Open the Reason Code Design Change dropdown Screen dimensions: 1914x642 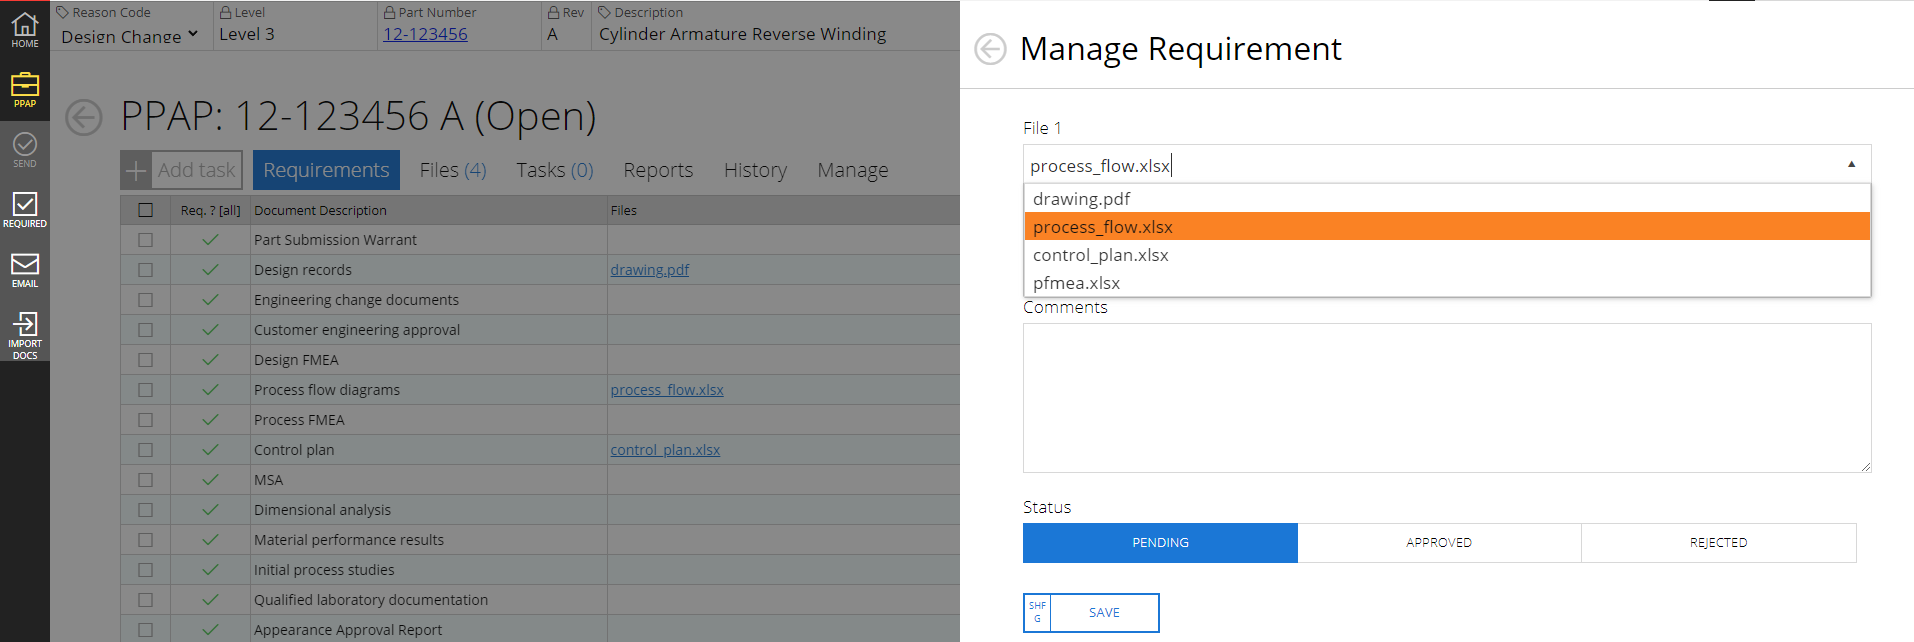tap(130, 36)
